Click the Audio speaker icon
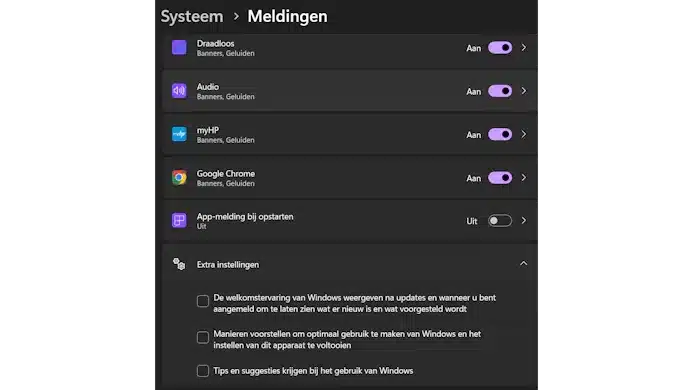 pos(179,91)
